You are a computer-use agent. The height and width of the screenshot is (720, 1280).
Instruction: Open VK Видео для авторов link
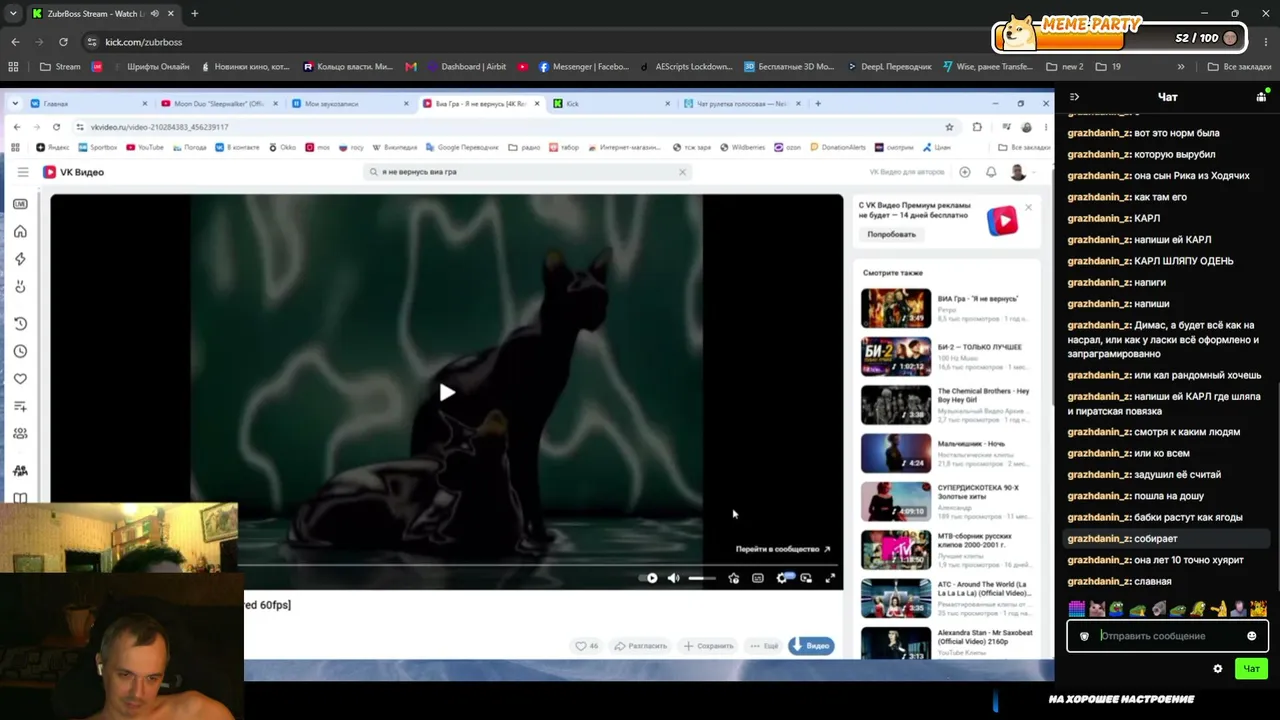pyautogui.click(x=907, y=172)
